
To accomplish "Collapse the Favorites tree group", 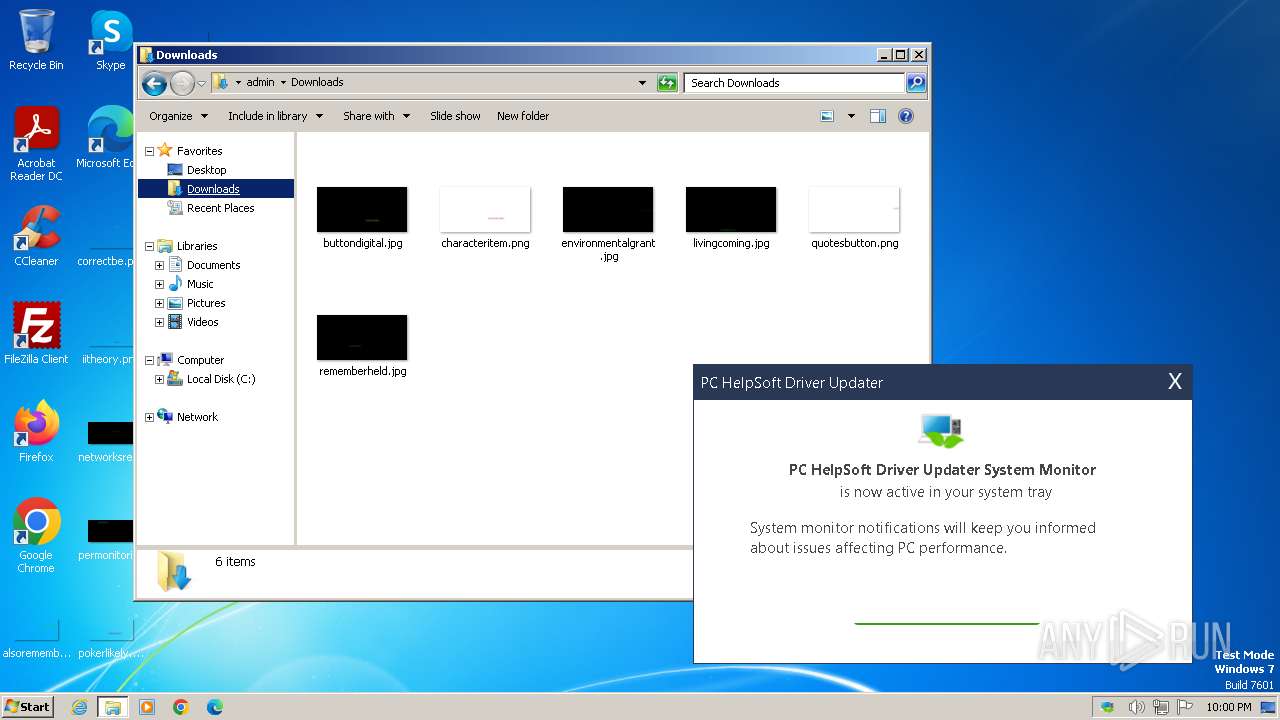I will click(x=150, y=151).
